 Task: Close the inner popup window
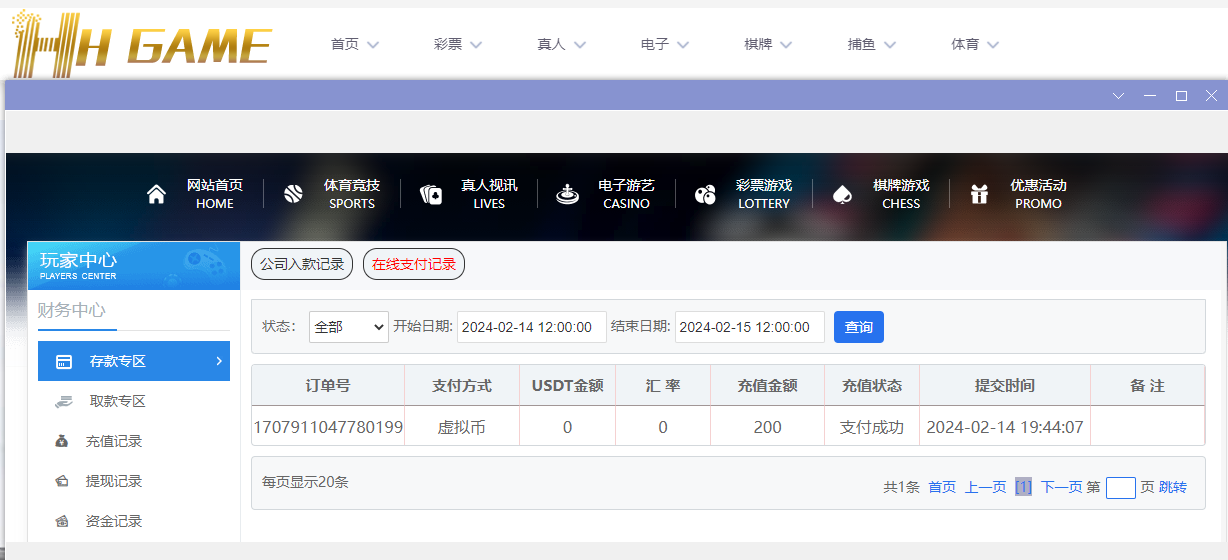pyautogui.click(x=1212, y=96)
